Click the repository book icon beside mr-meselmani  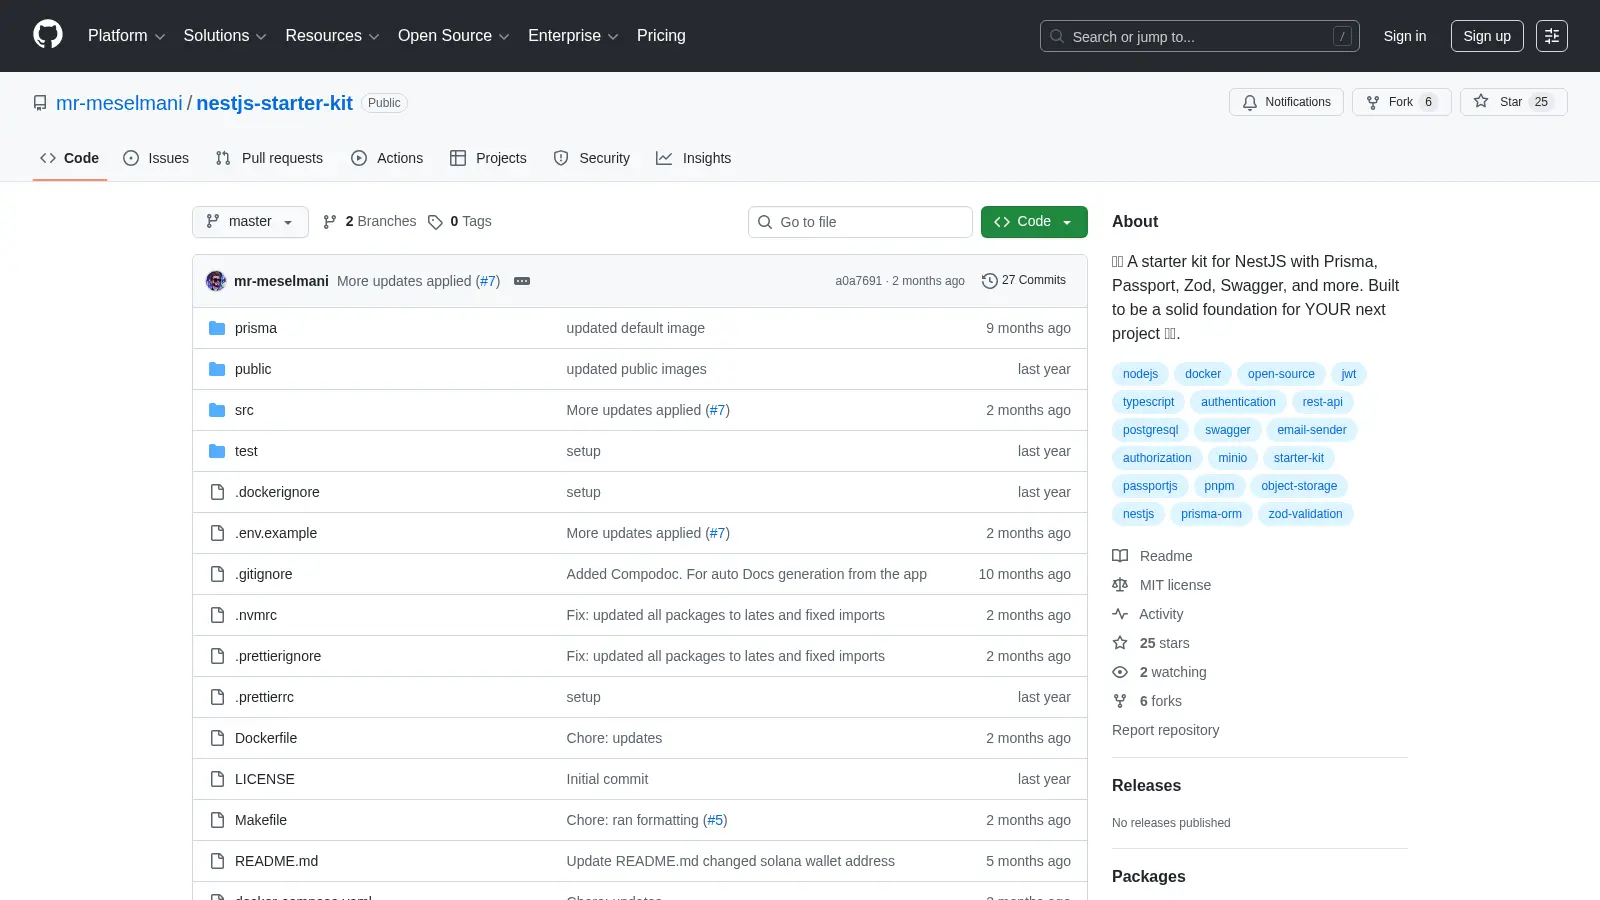point(40,103)
